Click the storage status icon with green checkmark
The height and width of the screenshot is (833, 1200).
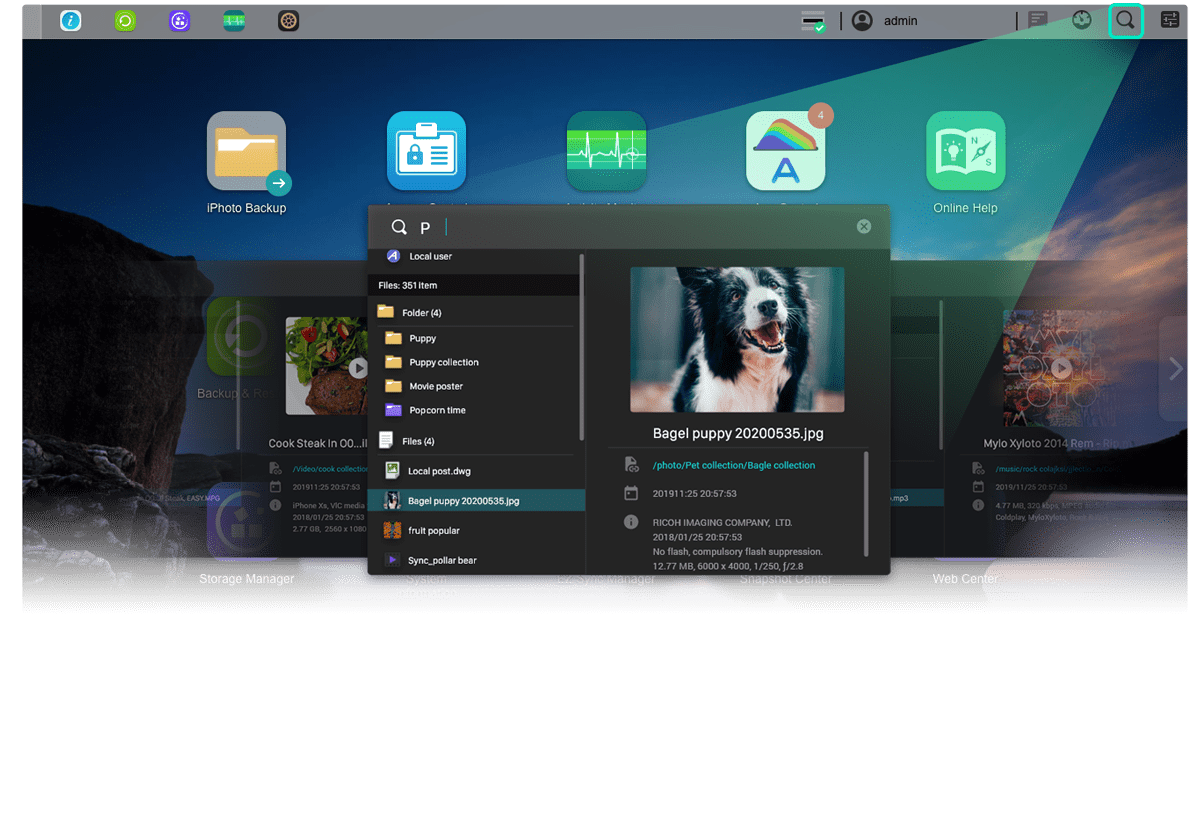pos(814,21)
